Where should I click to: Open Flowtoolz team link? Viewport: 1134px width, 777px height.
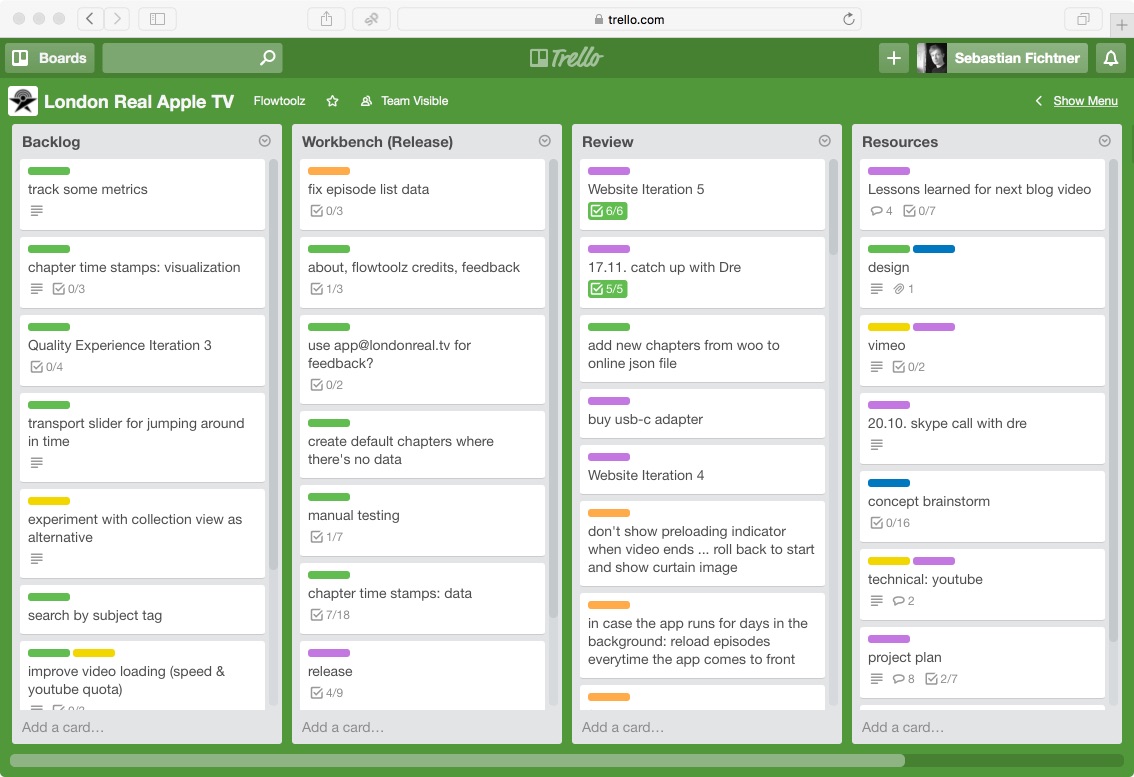(279, 101)
